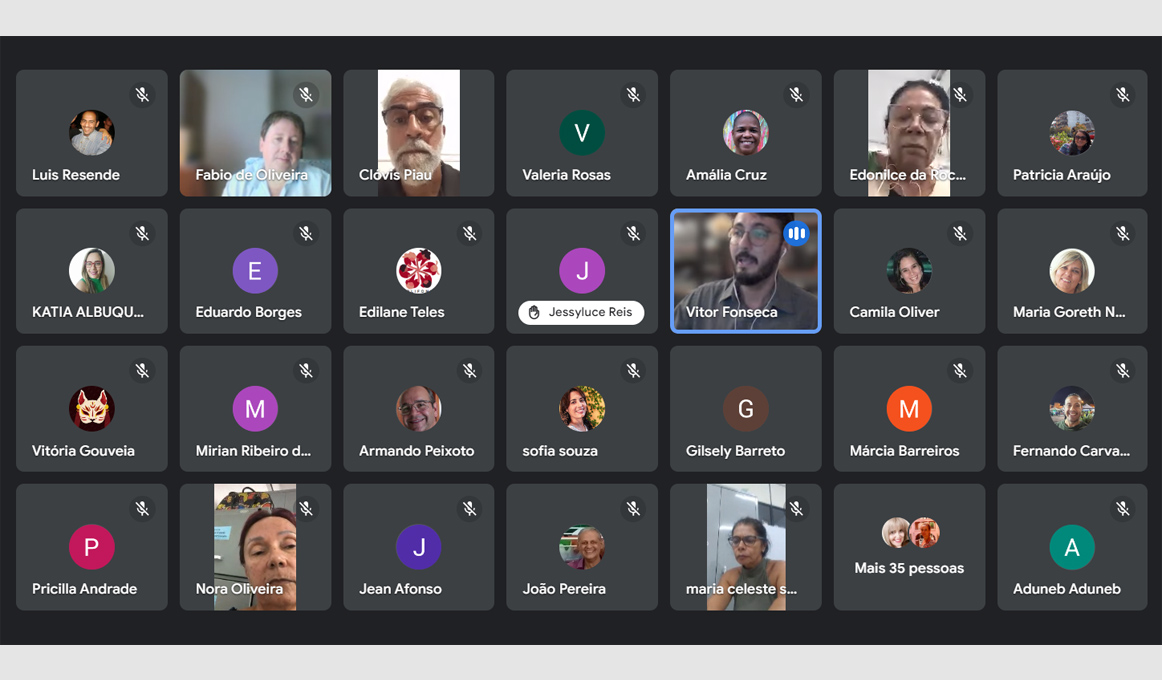The width and height of the screenshot is (1162, 680).
Task: Click Camila Oliver profile photo
Action: (909, 270)
